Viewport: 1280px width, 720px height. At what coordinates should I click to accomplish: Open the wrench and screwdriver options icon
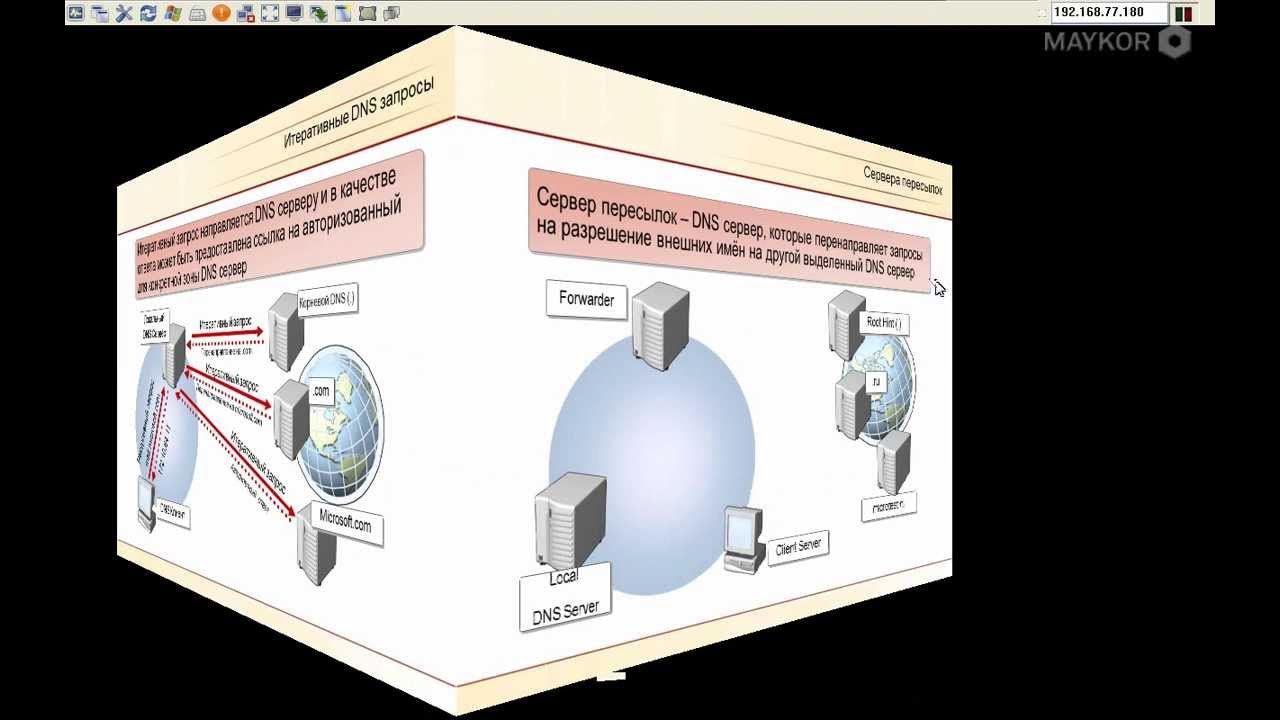pyautogui.click(x=124, y=13)
